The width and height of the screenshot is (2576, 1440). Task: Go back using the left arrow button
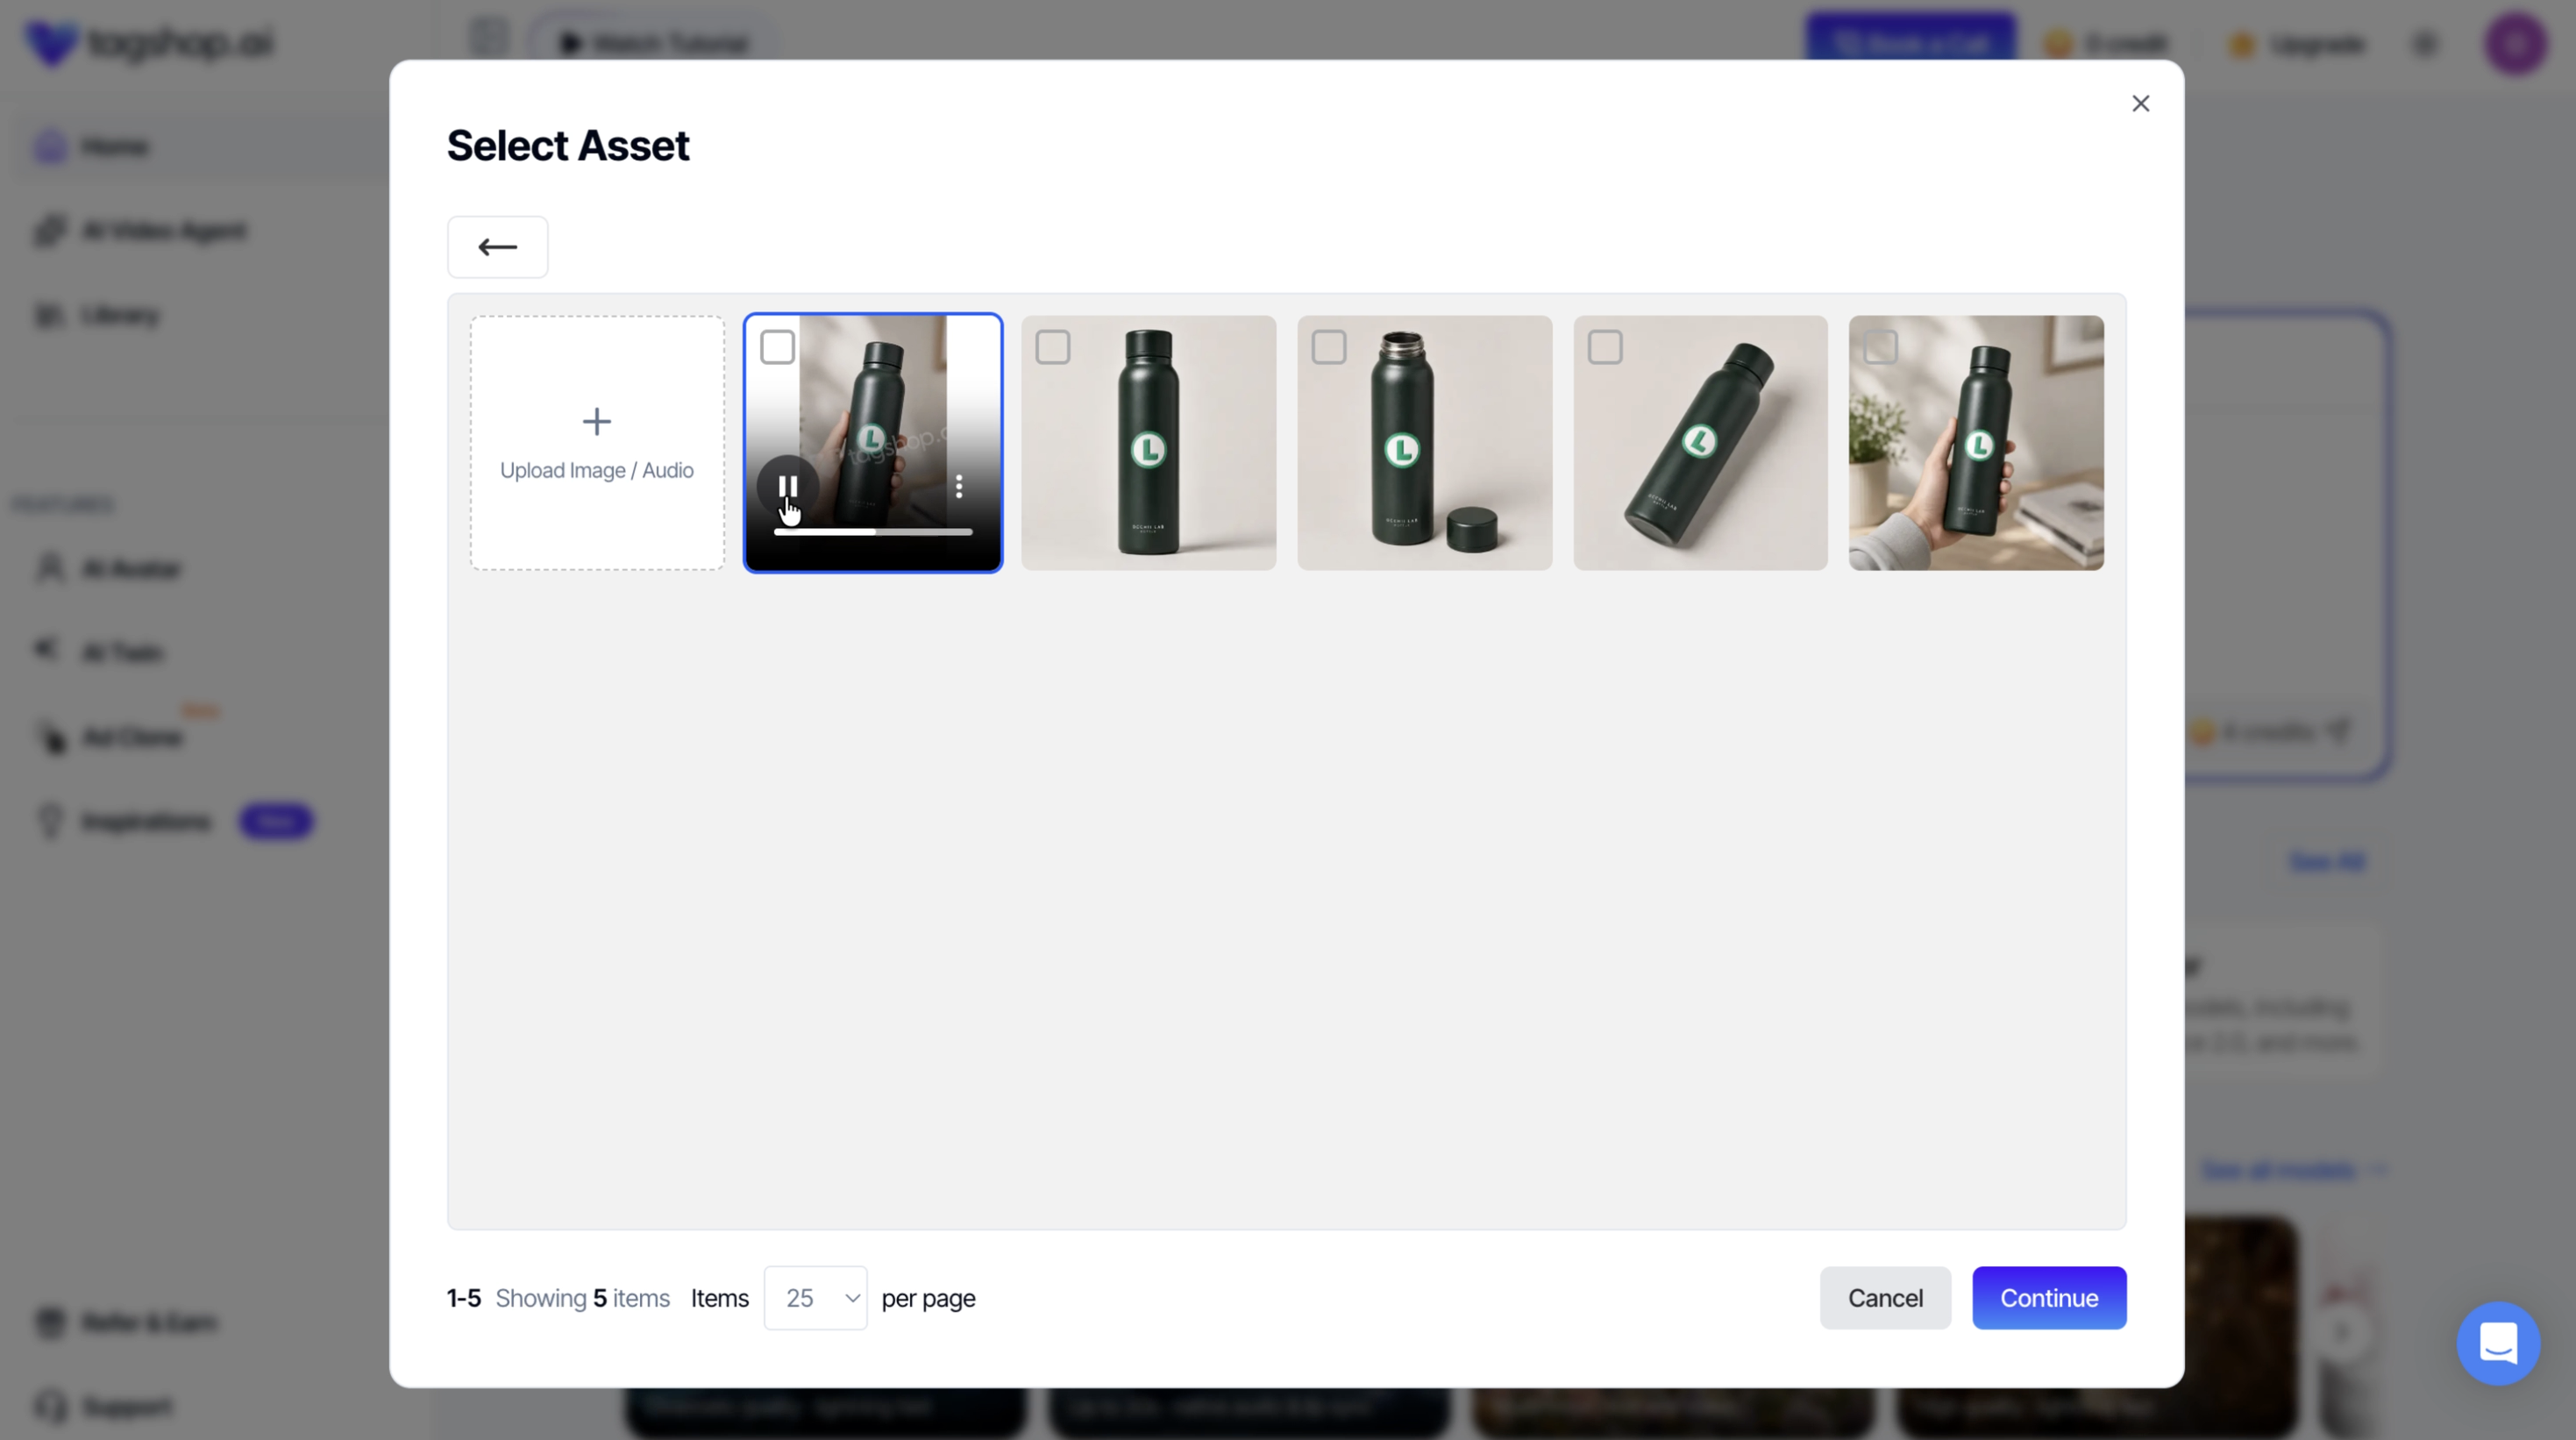tap(497, 247)
